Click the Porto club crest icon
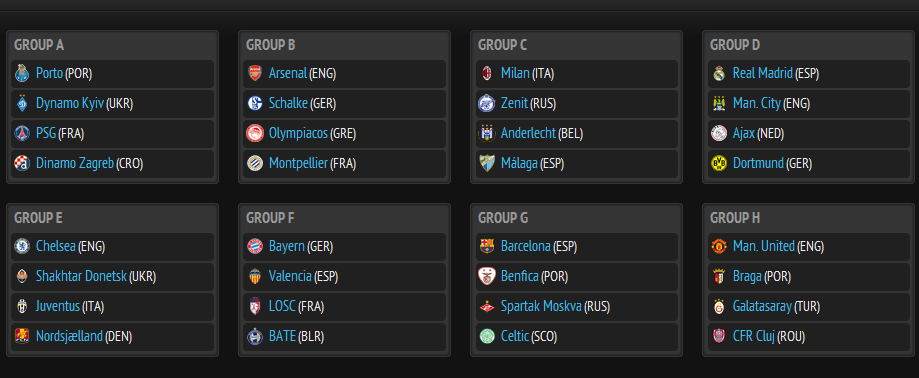This screenshot has height=378, width=919. (x=22, y=73)
